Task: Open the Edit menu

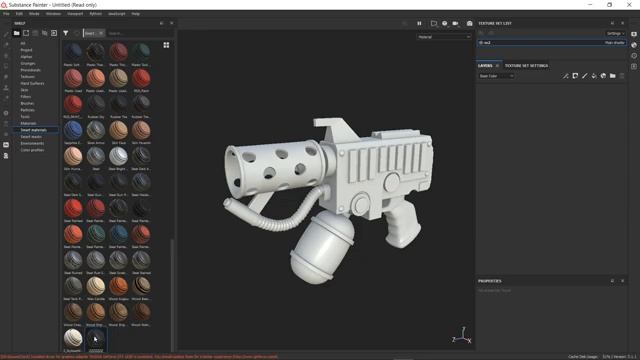Action: (x=19, y=13)
